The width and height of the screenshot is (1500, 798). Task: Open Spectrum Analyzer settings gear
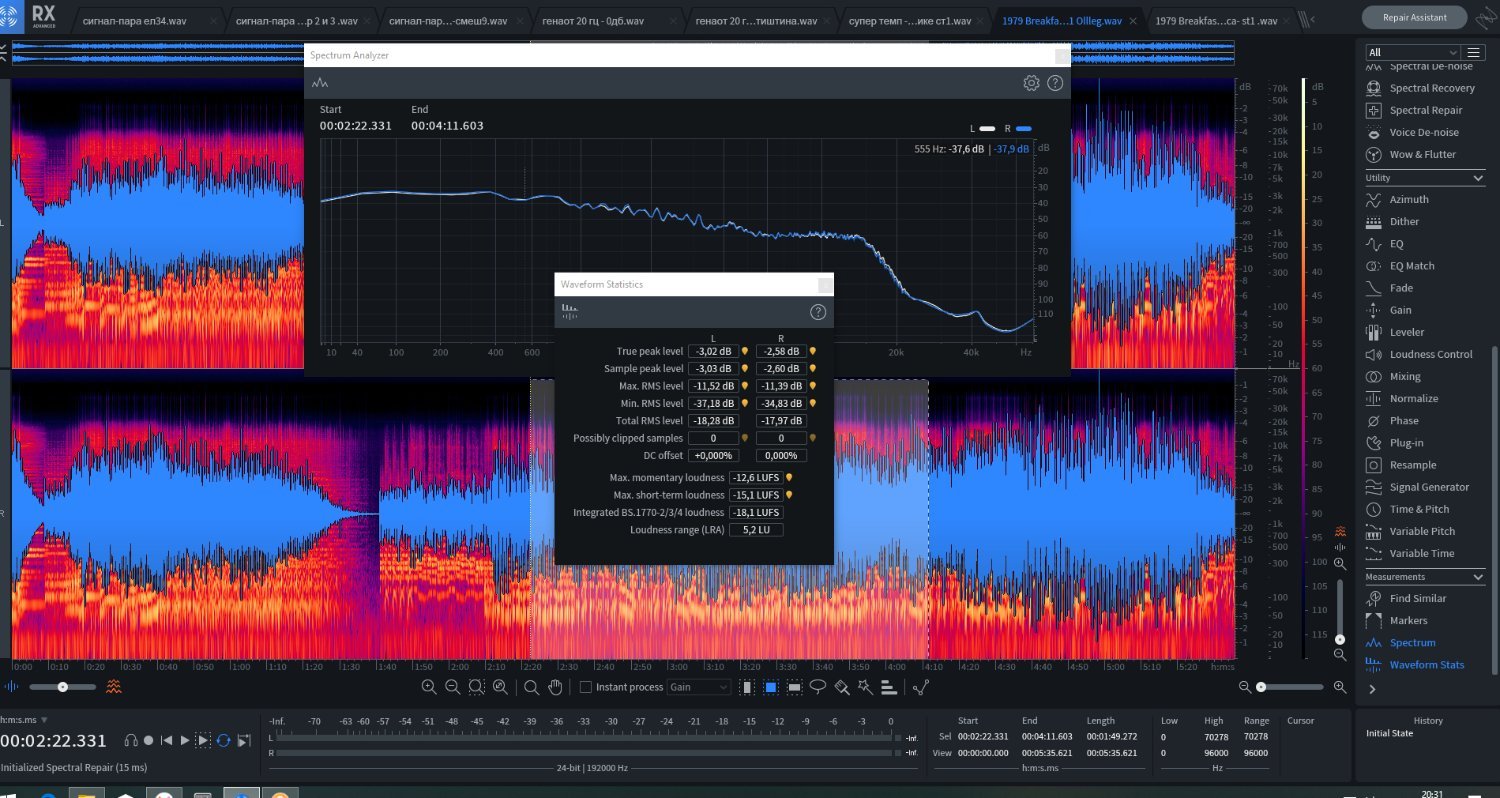pyautogui.click(x=1031, y=83)
